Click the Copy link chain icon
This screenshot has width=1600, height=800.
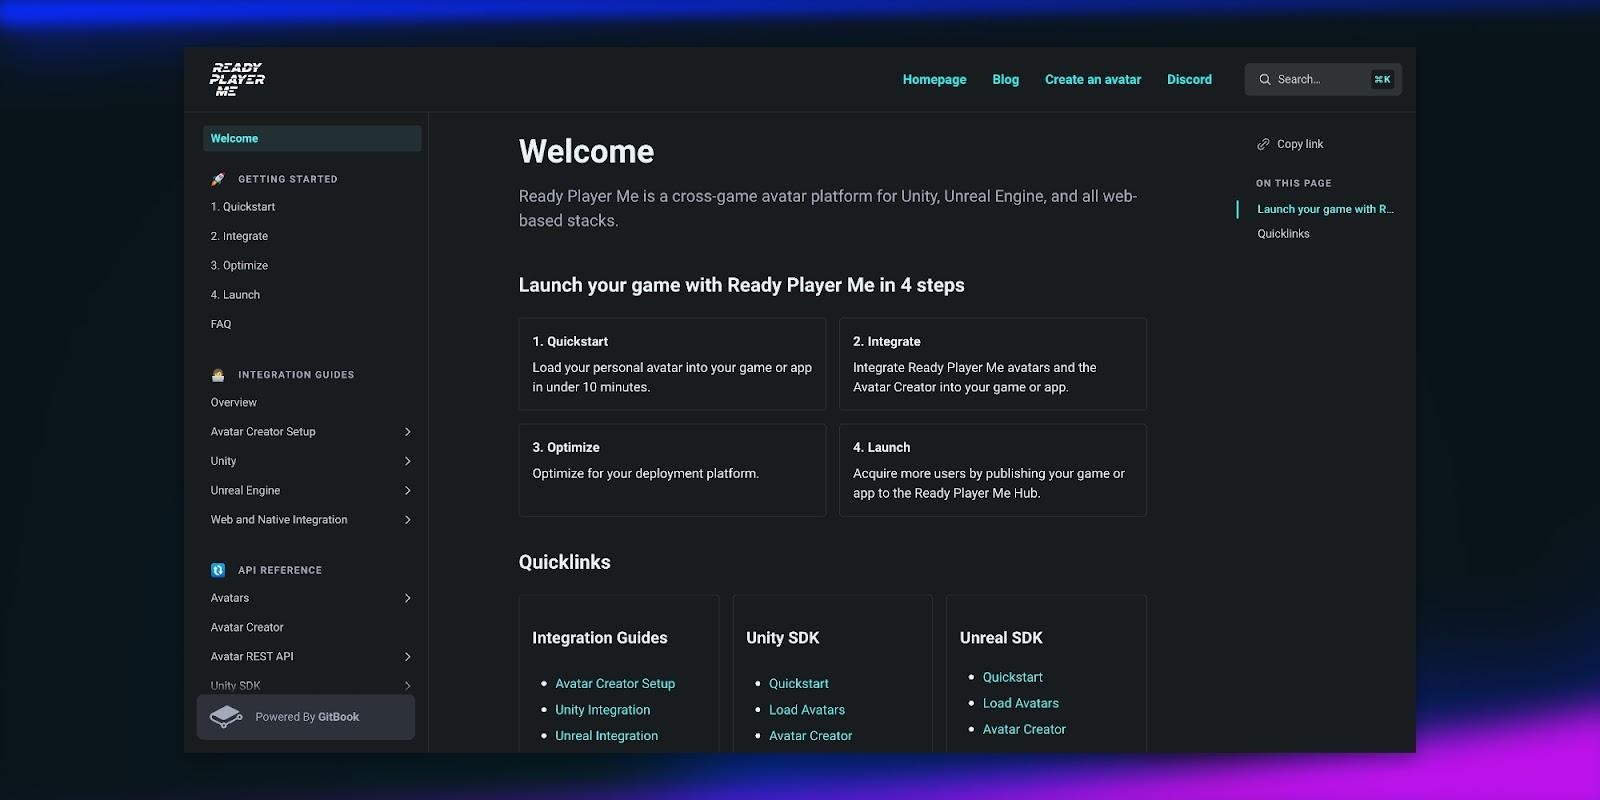(1263, 144)
